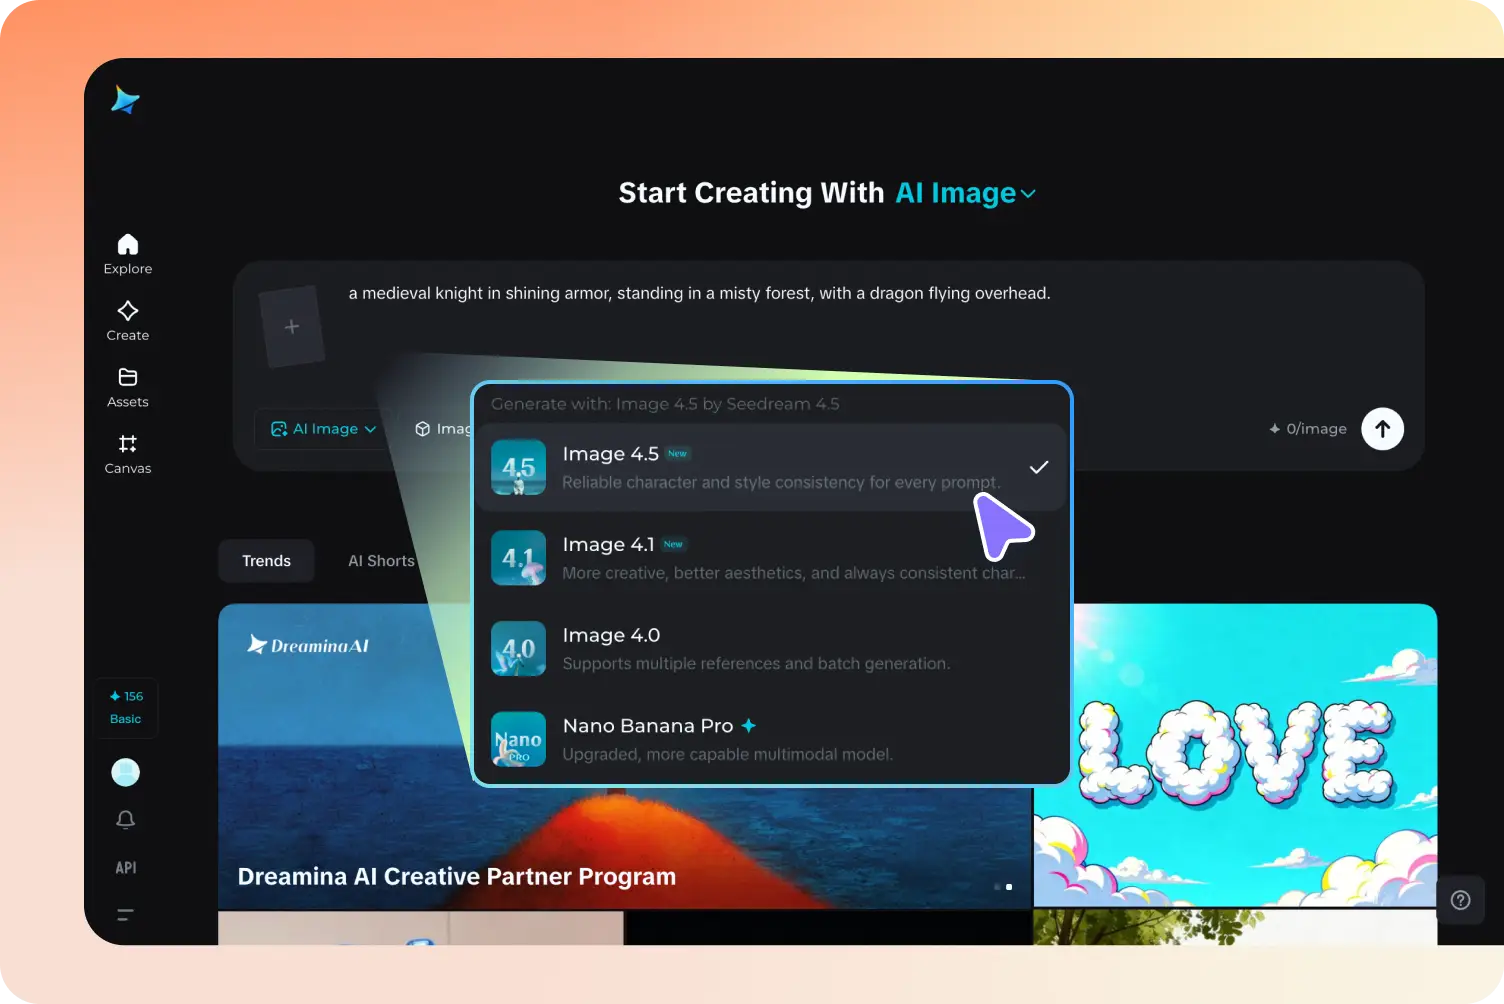Open the user profile avatar
The image size is (1504, 1004).
pyautogui.click(x=125, y=772)
